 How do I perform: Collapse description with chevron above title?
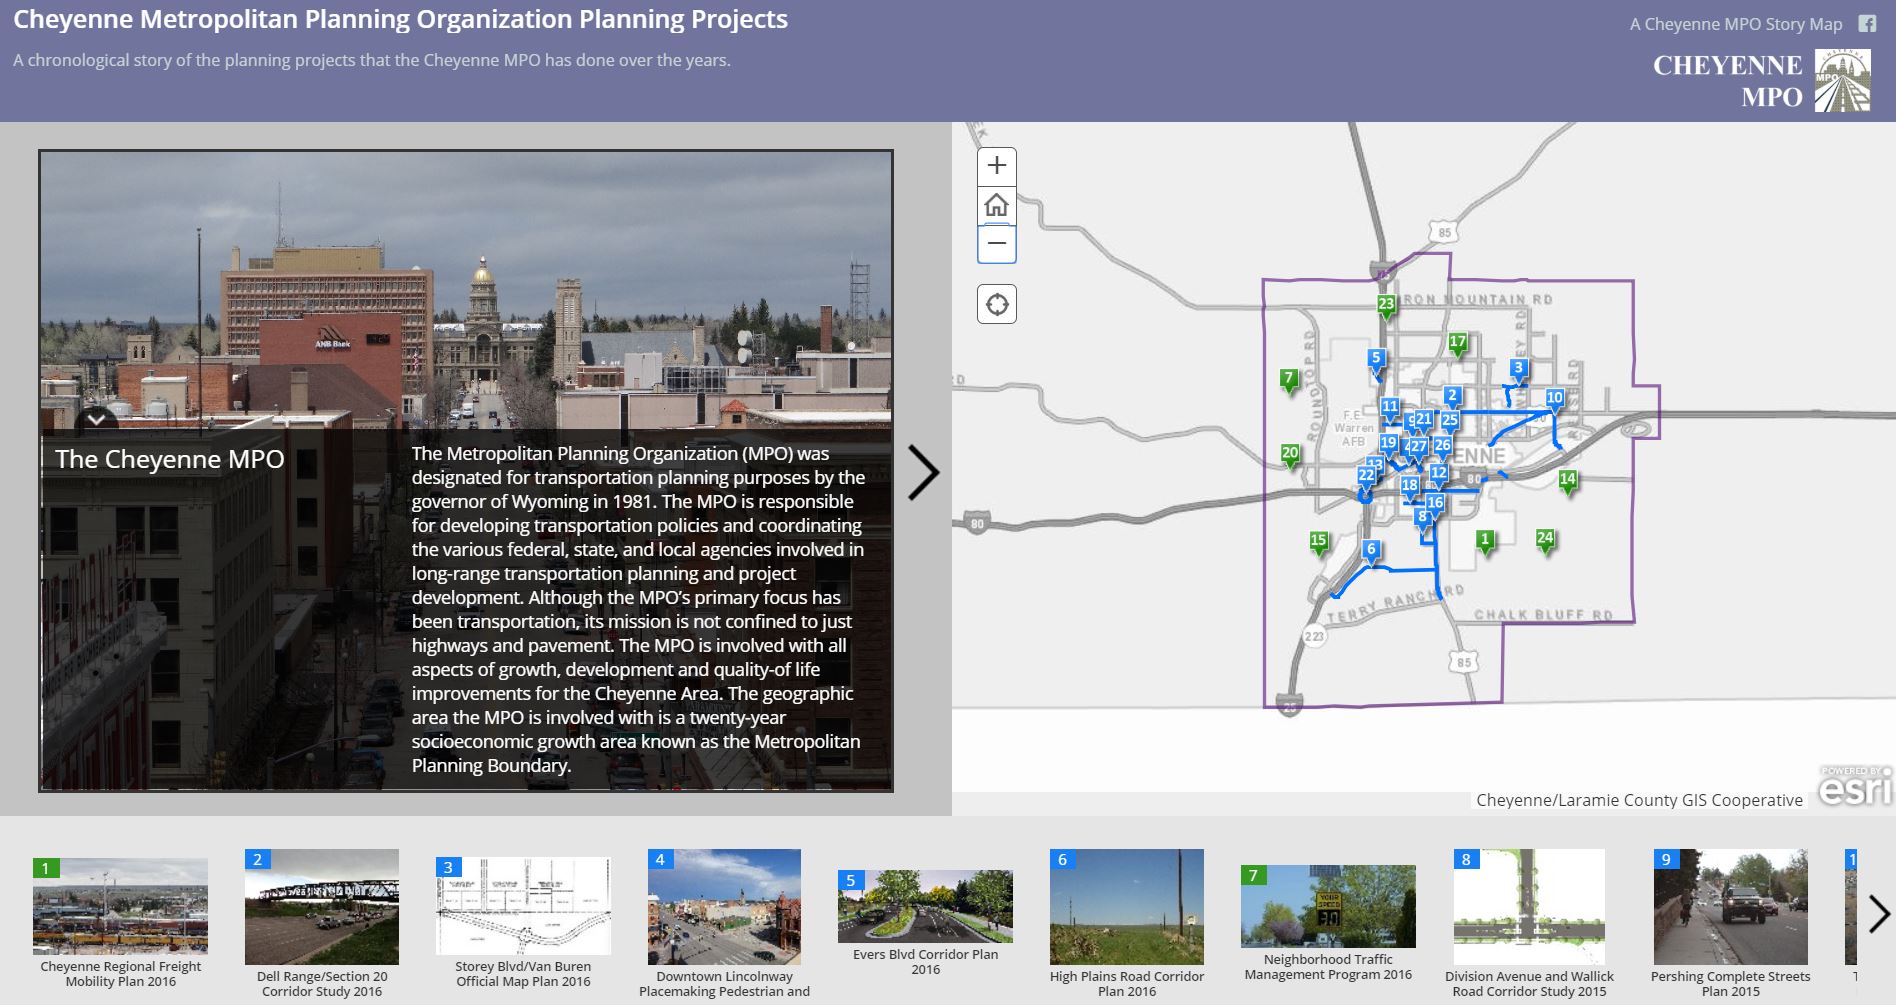click(x=96, y=419)
